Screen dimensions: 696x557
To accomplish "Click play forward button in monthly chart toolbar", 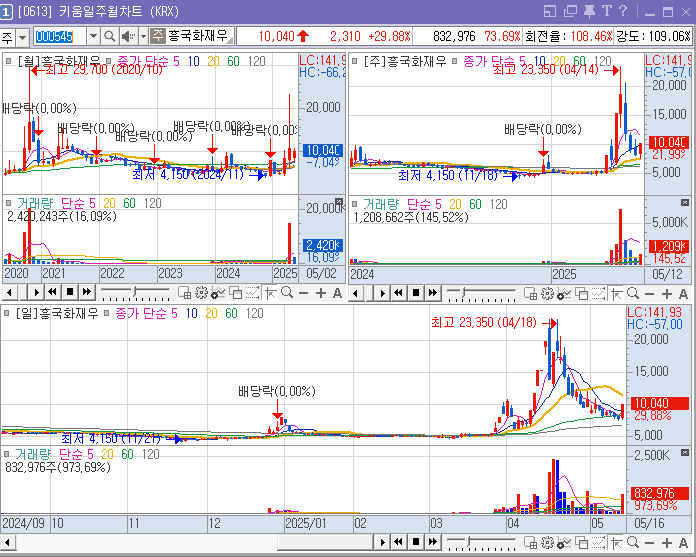I will (36, 292).
